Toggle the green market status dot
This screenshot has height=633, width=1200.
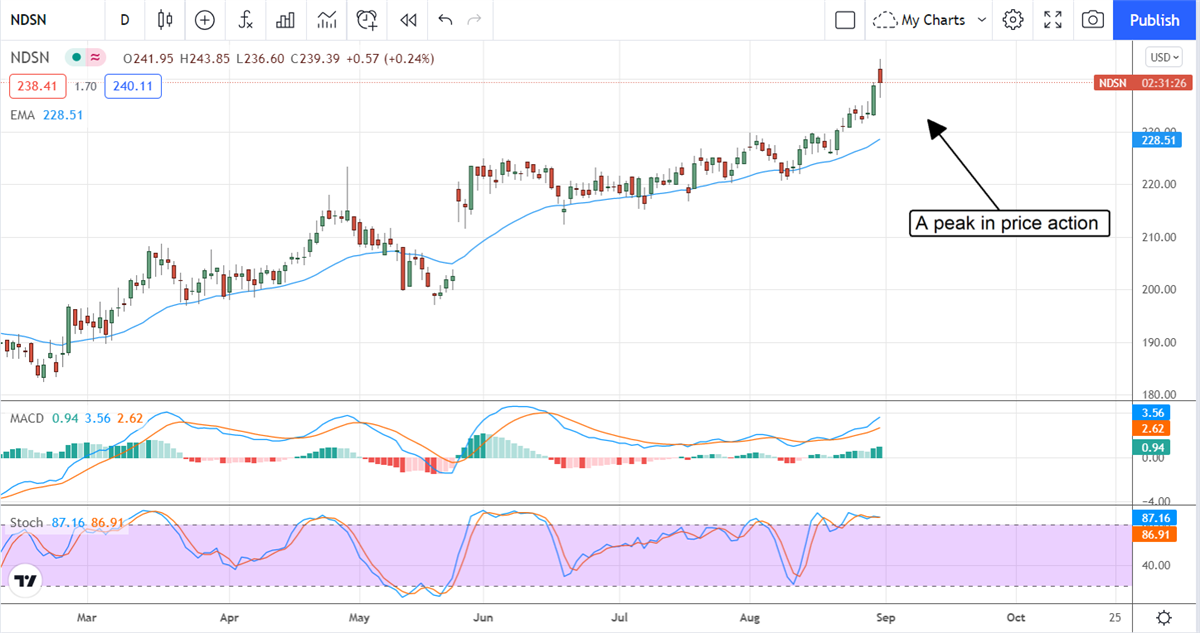tap(75, 58)
